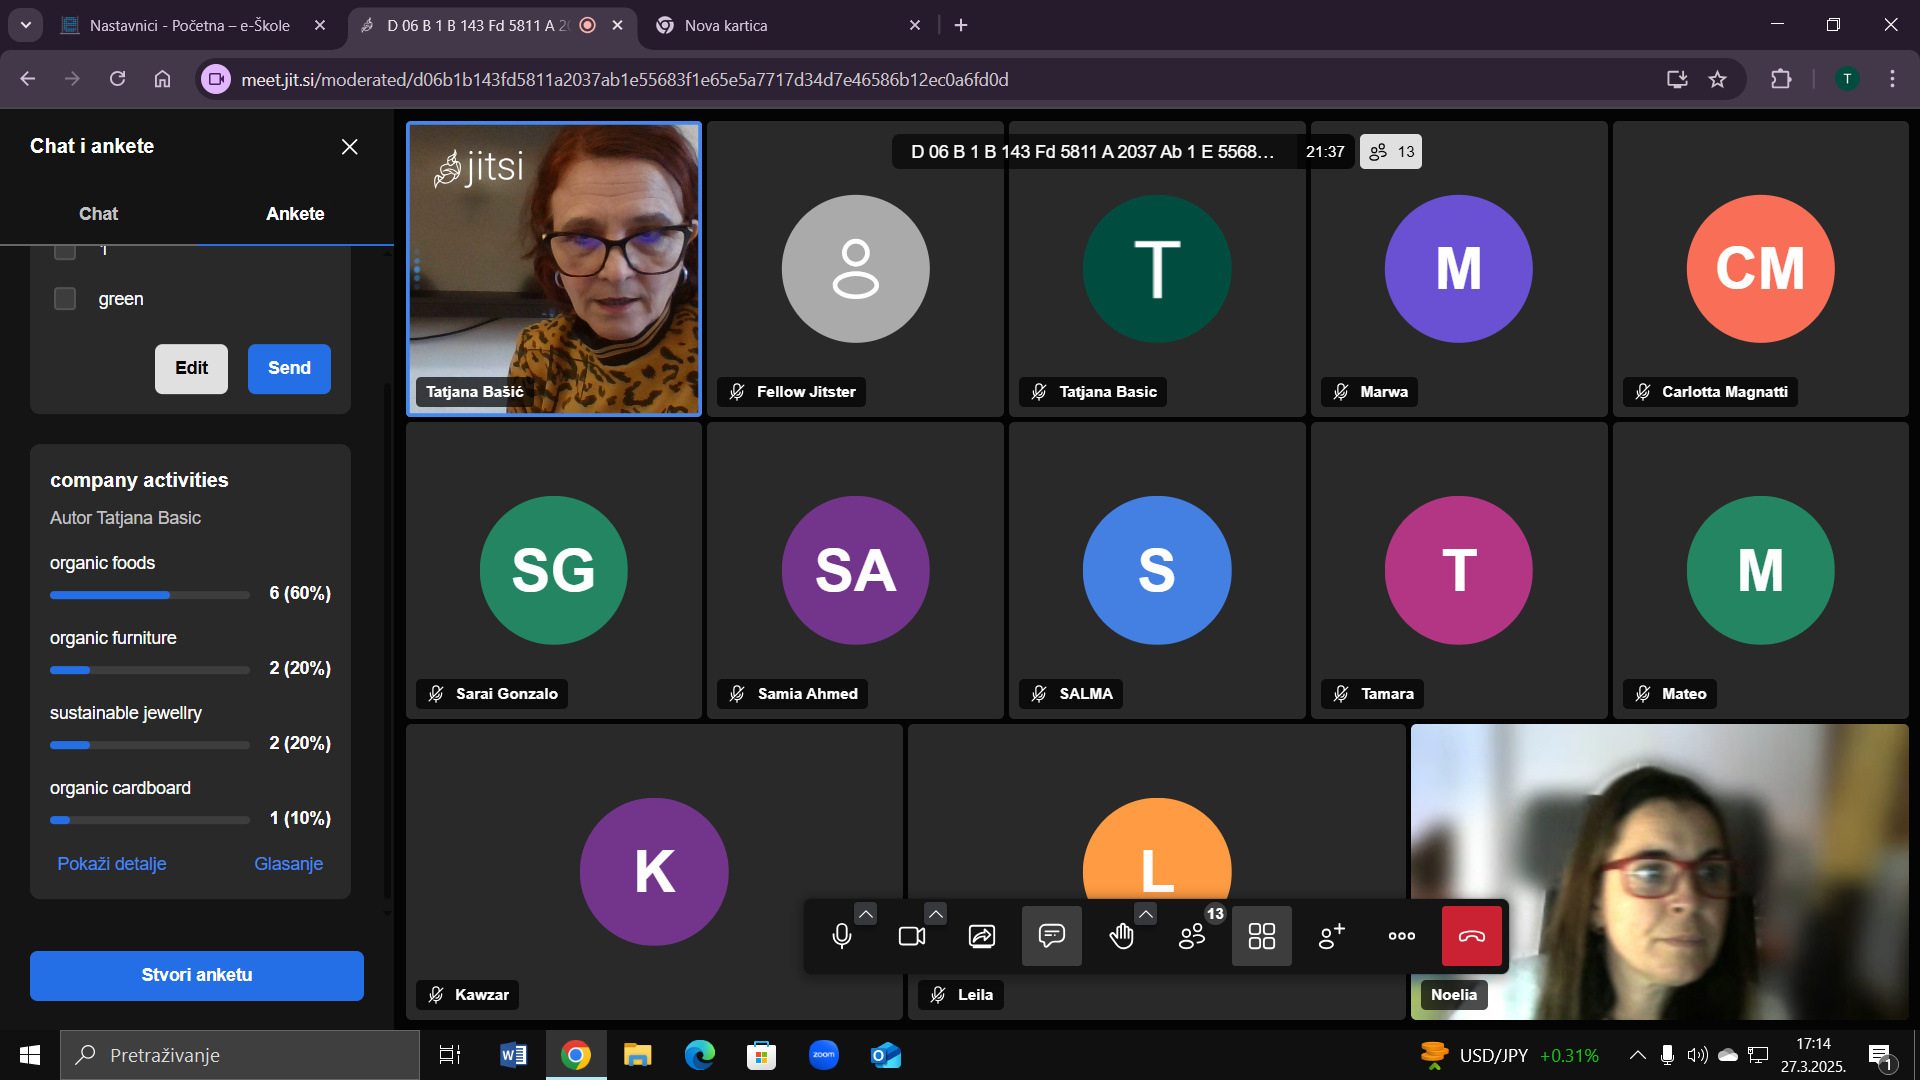
Task: Show hidden system tray icons
Action: 1637,1055
